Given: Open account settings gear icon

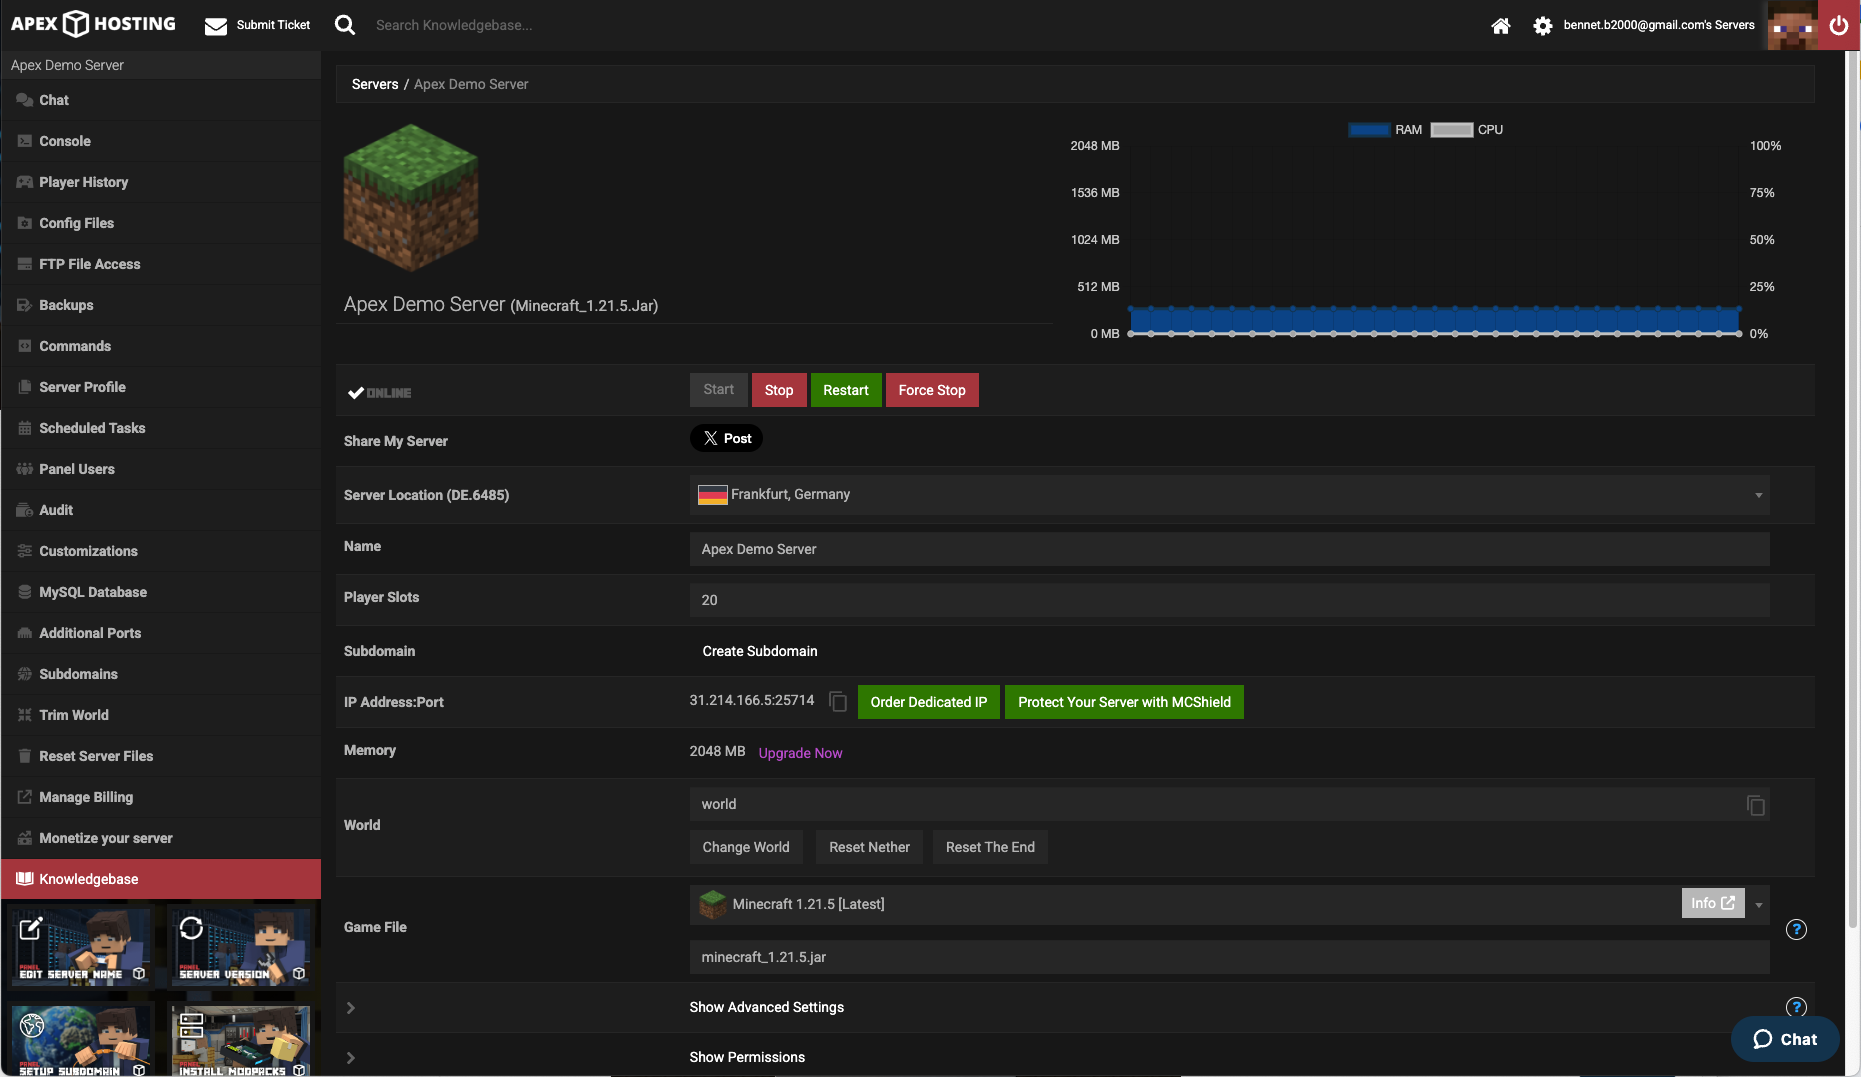Looking at the screenshot, I should click(1542, 26).
